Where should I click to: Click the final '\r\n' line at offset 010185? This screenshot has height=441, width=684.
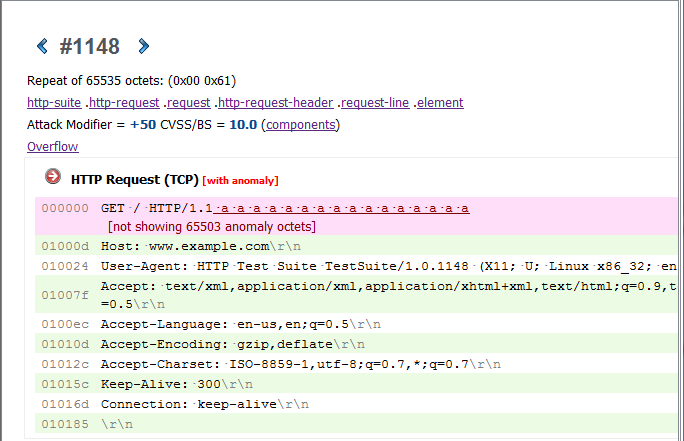point(117,424)
